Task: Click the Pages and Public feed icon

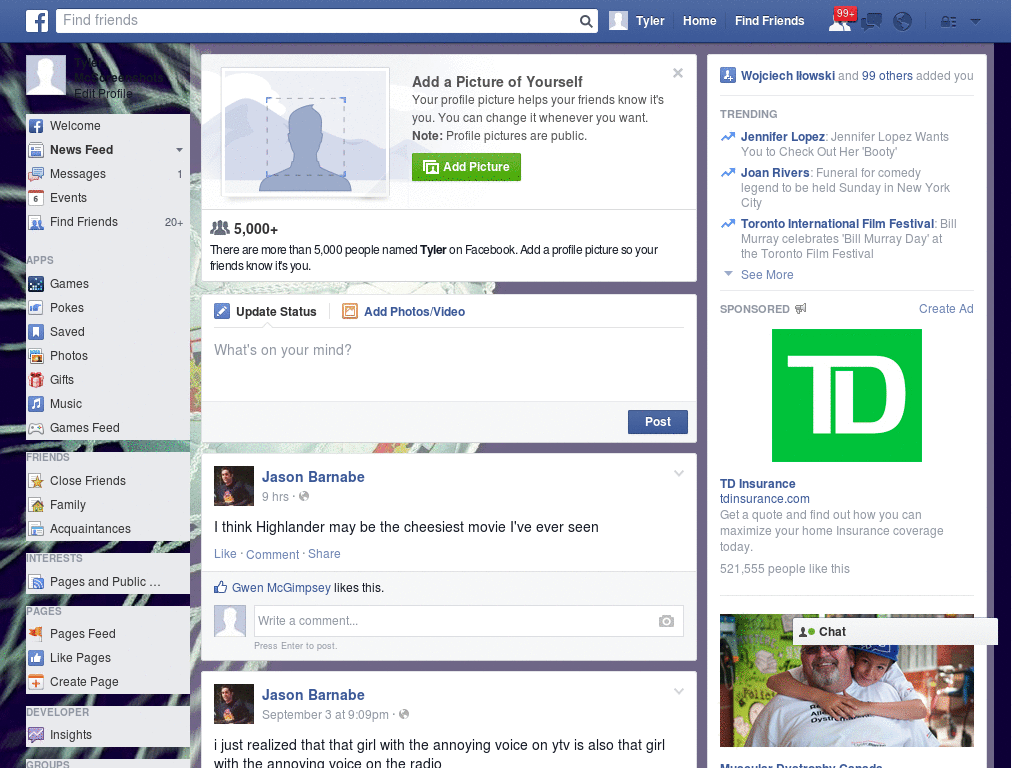Action: point(36,583)
